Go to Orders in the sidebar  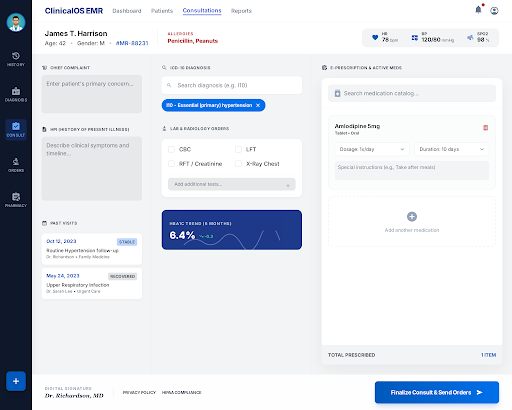pyautogui.click(x=16, y=165)
